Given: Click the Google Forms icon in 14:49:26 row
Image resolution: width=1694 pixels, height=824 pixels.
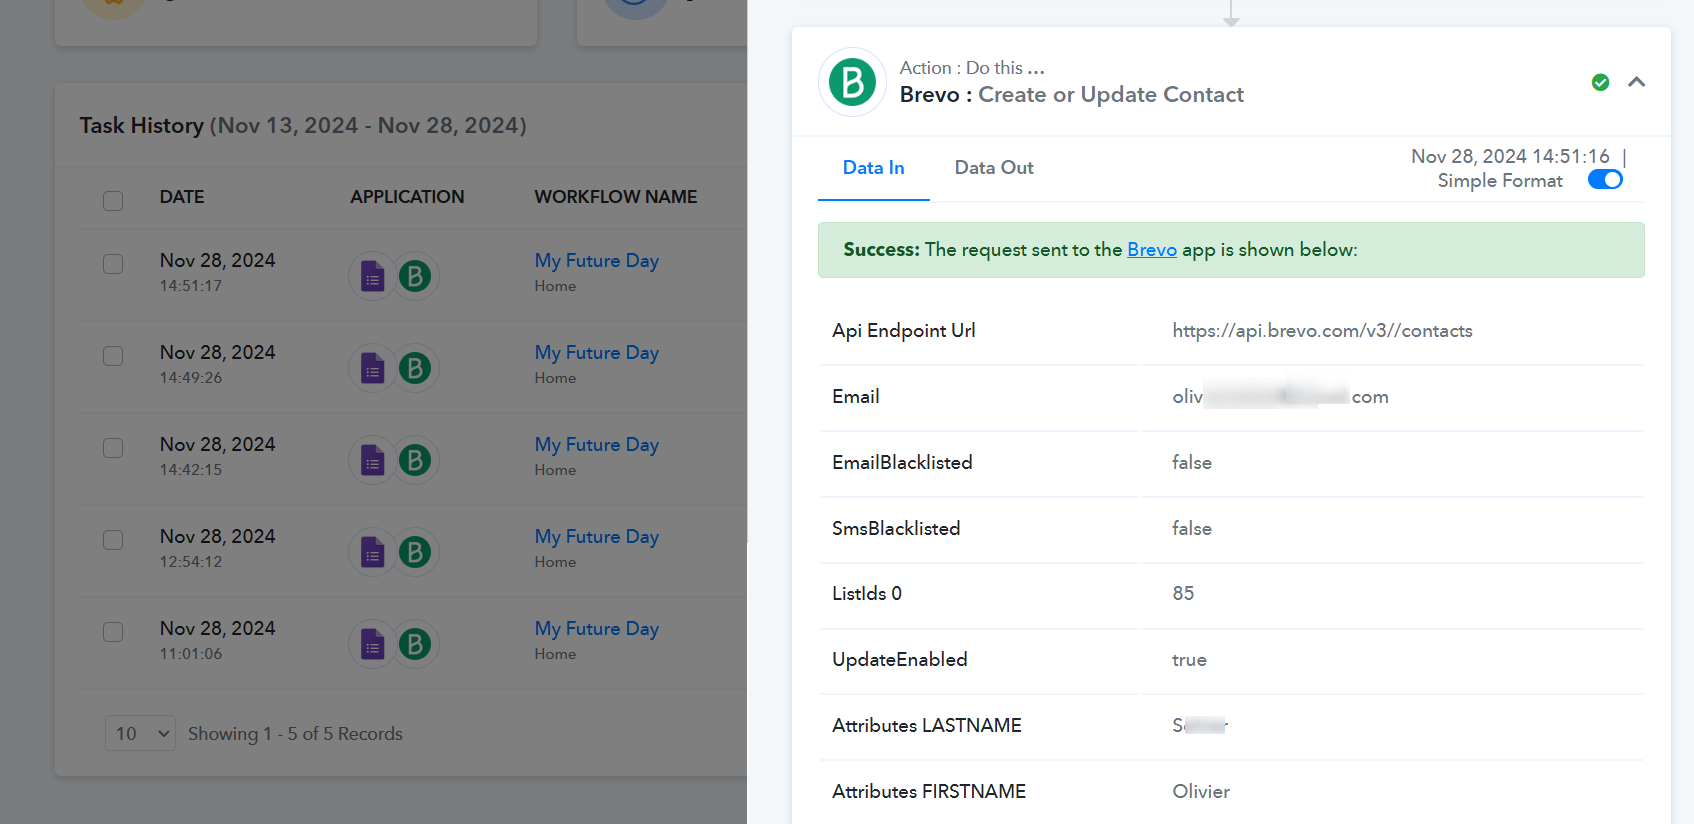Looking at the screenshot, I should click(372, 368).
